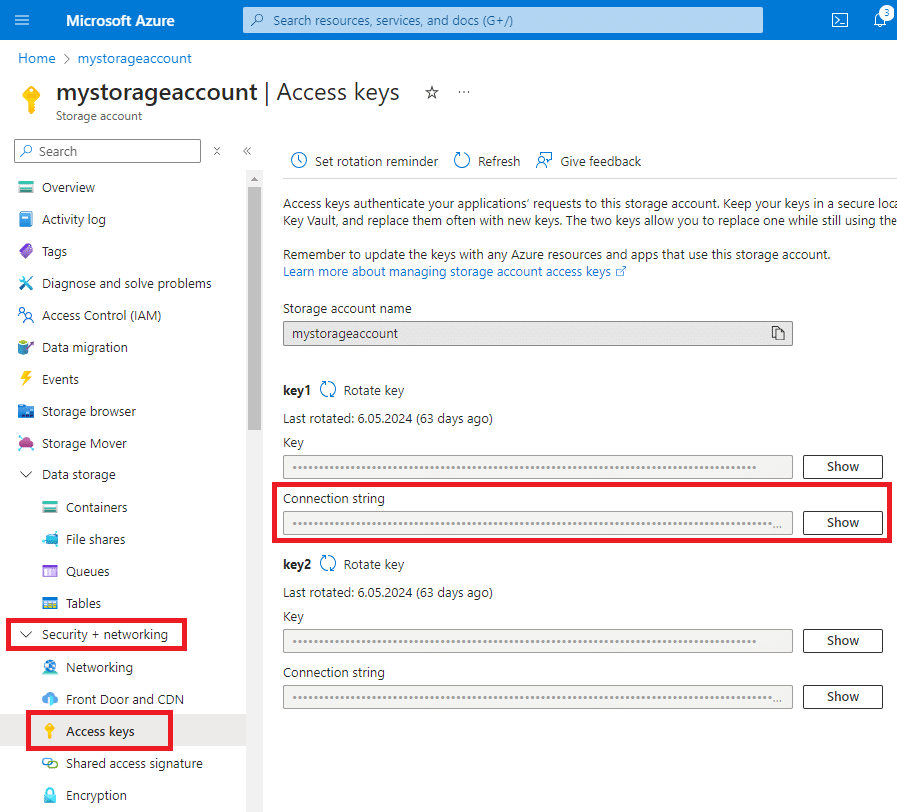Focus the sidebar Search field
The height and width of the screenshot is (812, 897).
pyautogui.click(x=108, y=151)
